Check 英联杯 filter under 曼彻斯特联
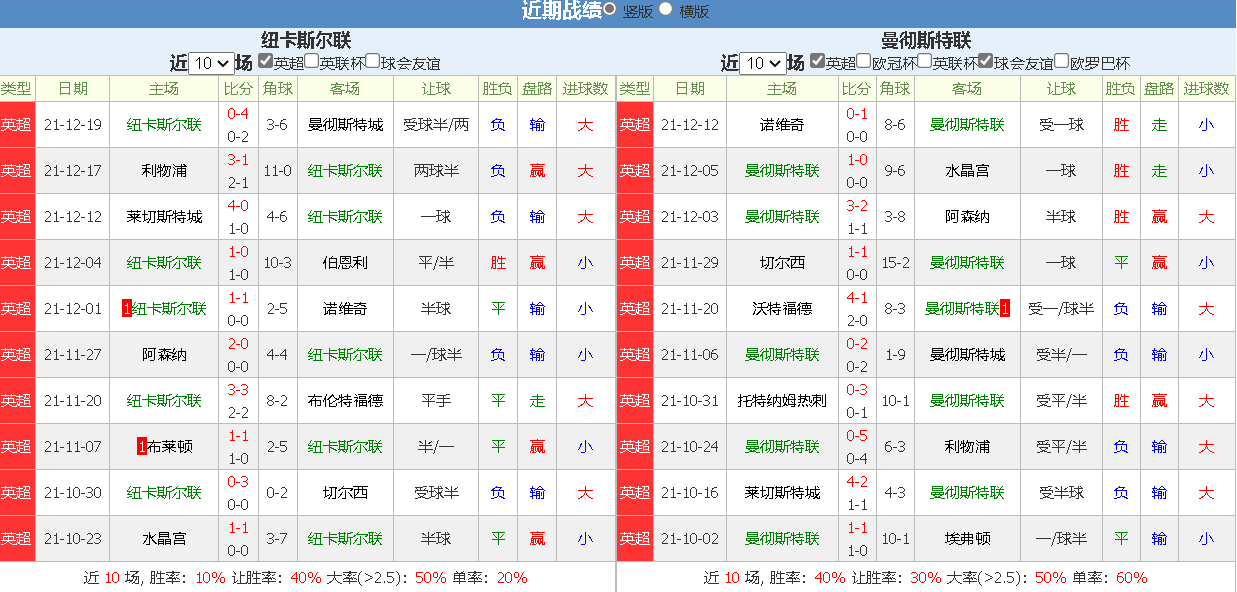Screen dimensions: 1237x592 [924, 61]
